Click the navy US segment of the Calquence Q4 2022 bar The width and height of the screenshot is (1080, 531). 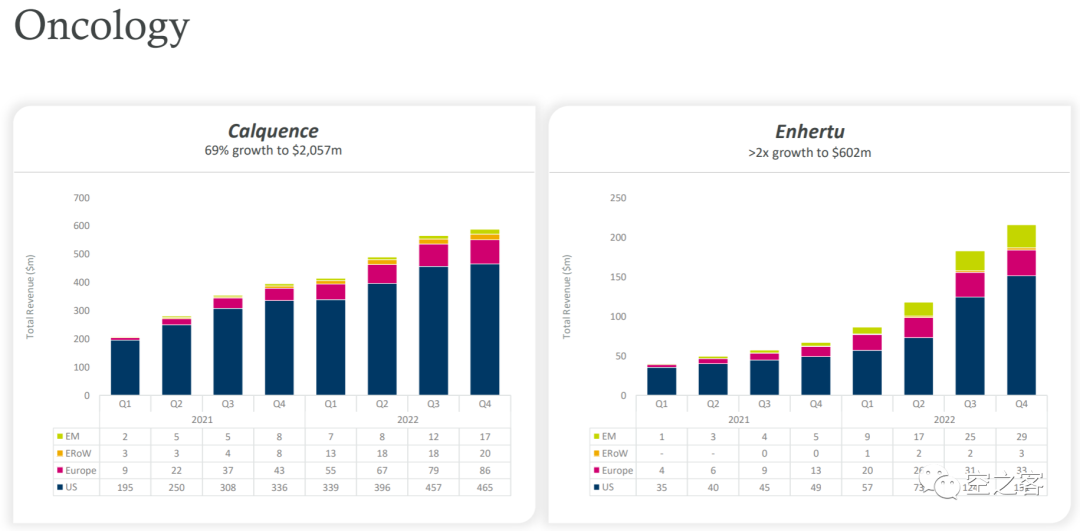tap(485, 330)
